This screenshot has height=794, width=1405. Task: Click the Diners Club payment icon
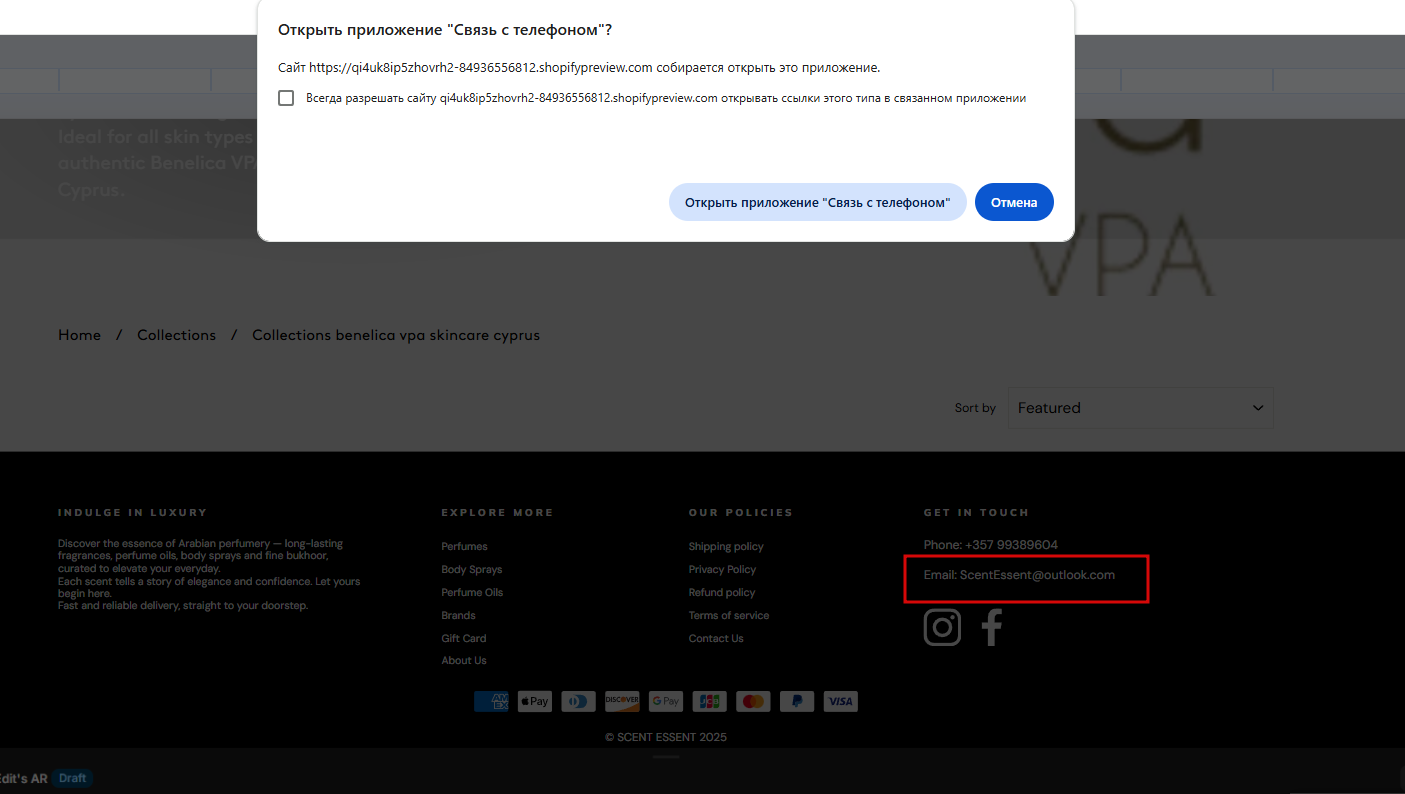pyautogui.click(x=578, y=702)
